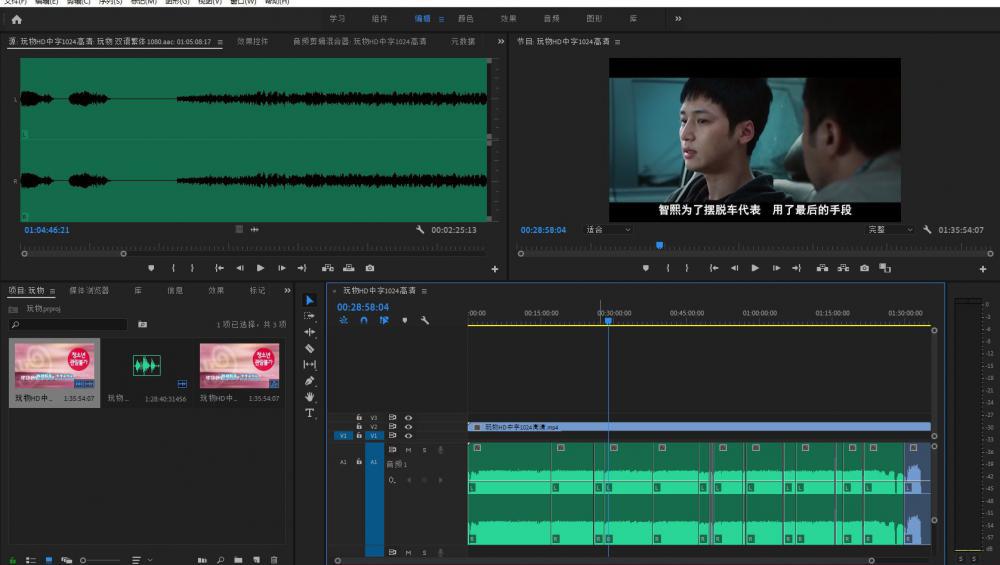Viewport: 1000px width, 565px height.
Task: Open zoom level dropdown showing 适合
Action: pos(608,230)
